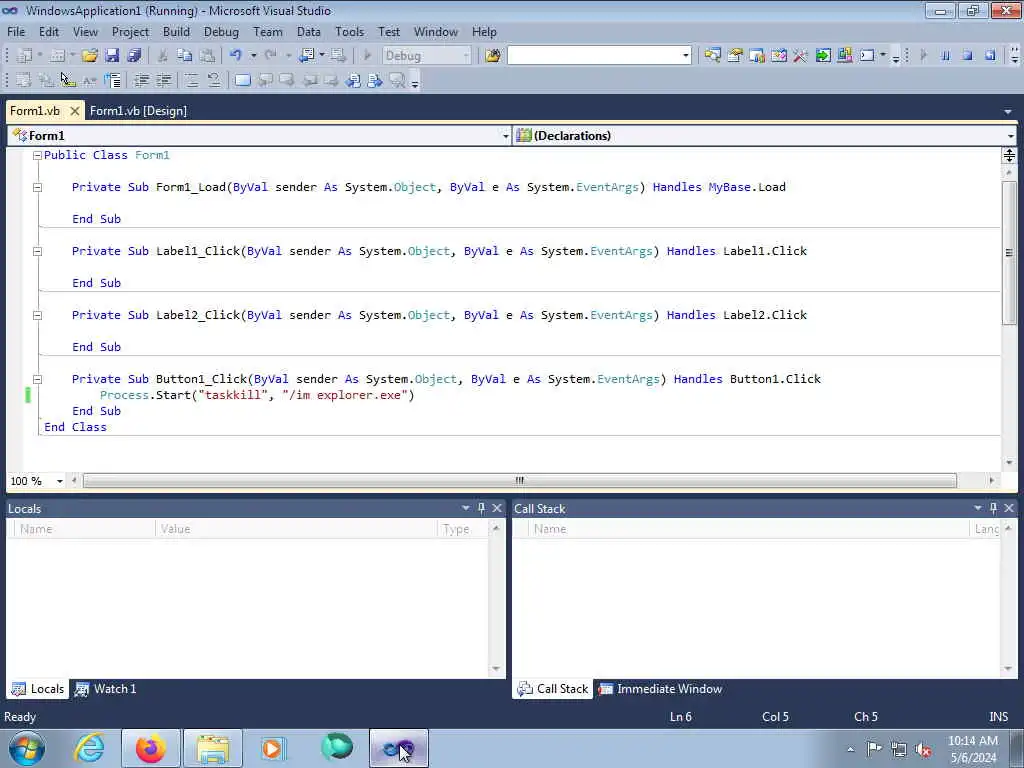This screenshot has height=768, width=1024.
Task: Open the Tools menu
Action: coord(349,32)
